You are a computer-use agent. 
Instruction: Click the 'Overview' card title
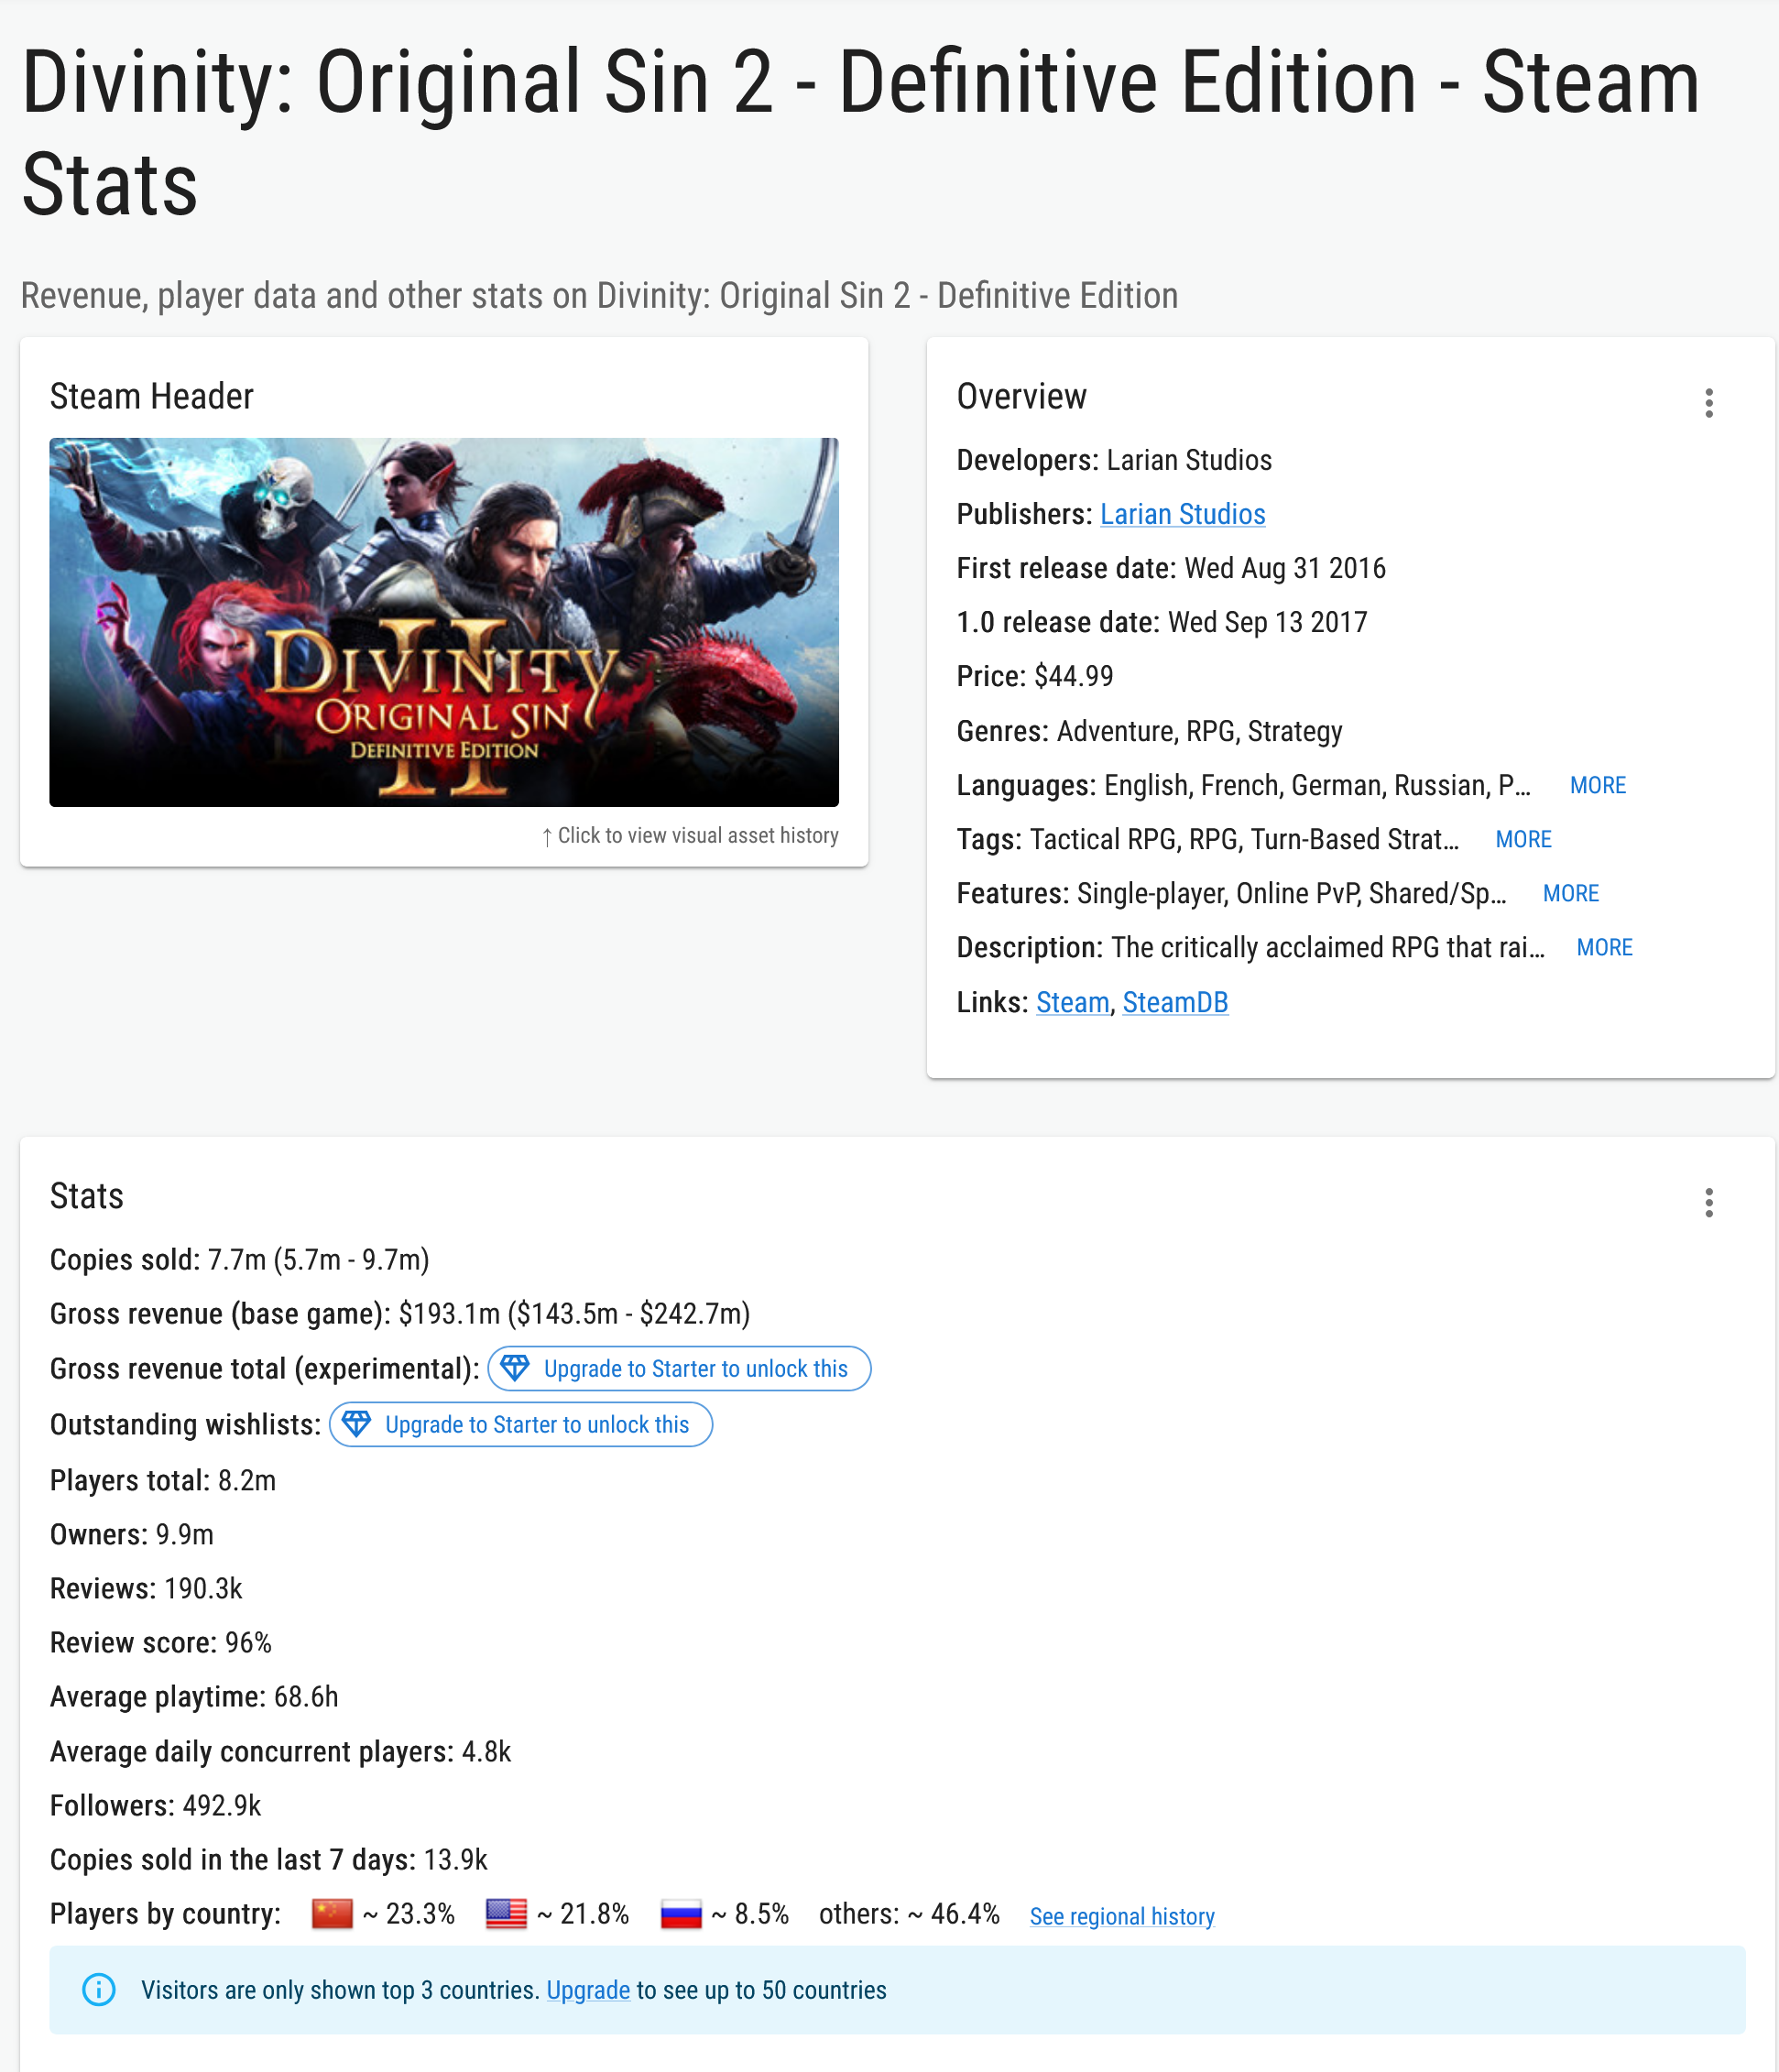(1022, 396)
